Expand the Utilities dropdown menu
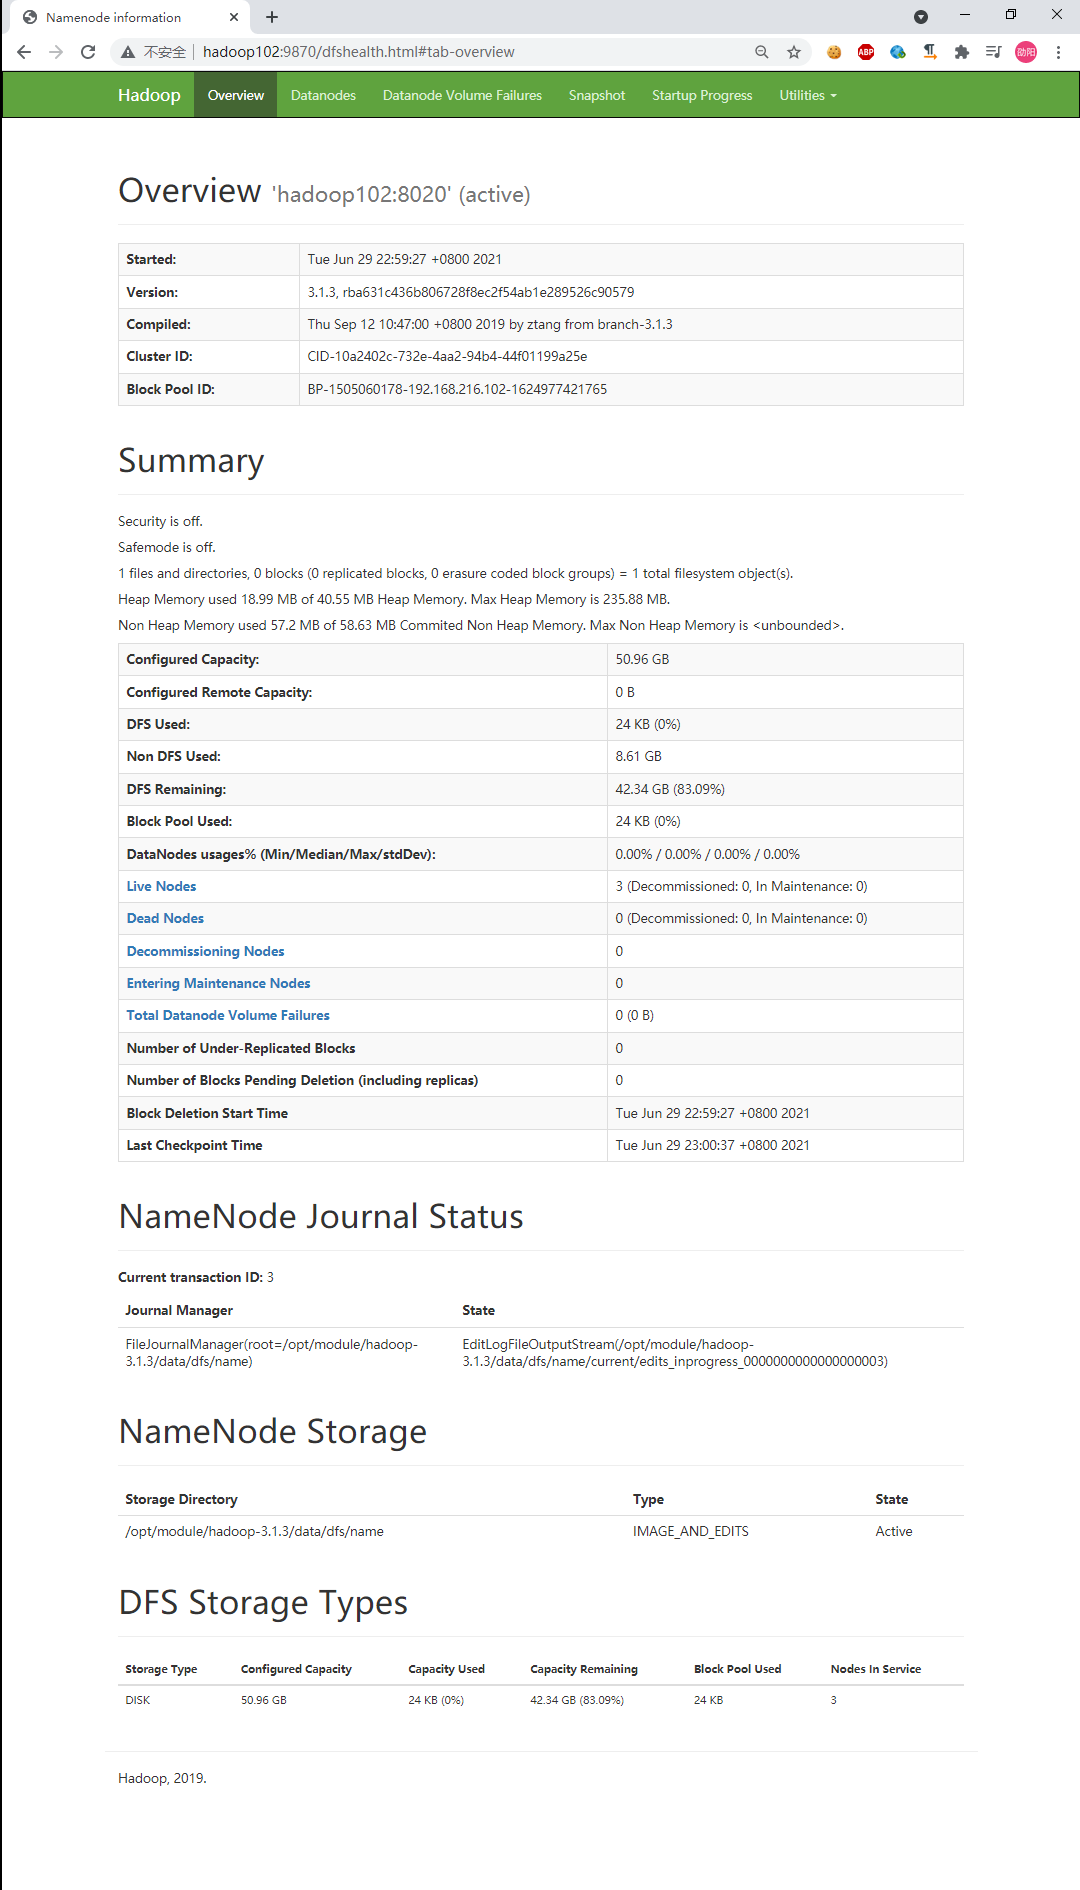This screenshot has height=1890, width=1080. pyautogui.click(x=808, y=96)
